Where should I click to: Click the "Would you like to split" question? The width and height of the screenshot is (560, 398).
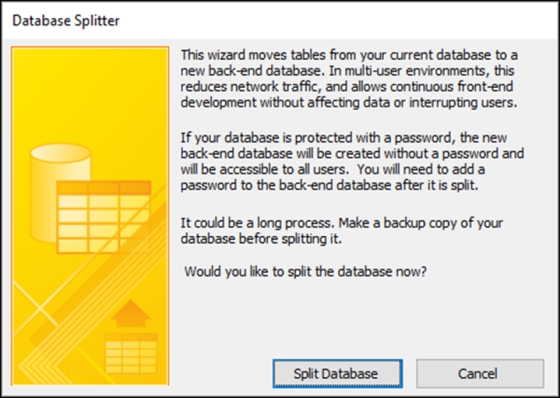pos(305,272)
